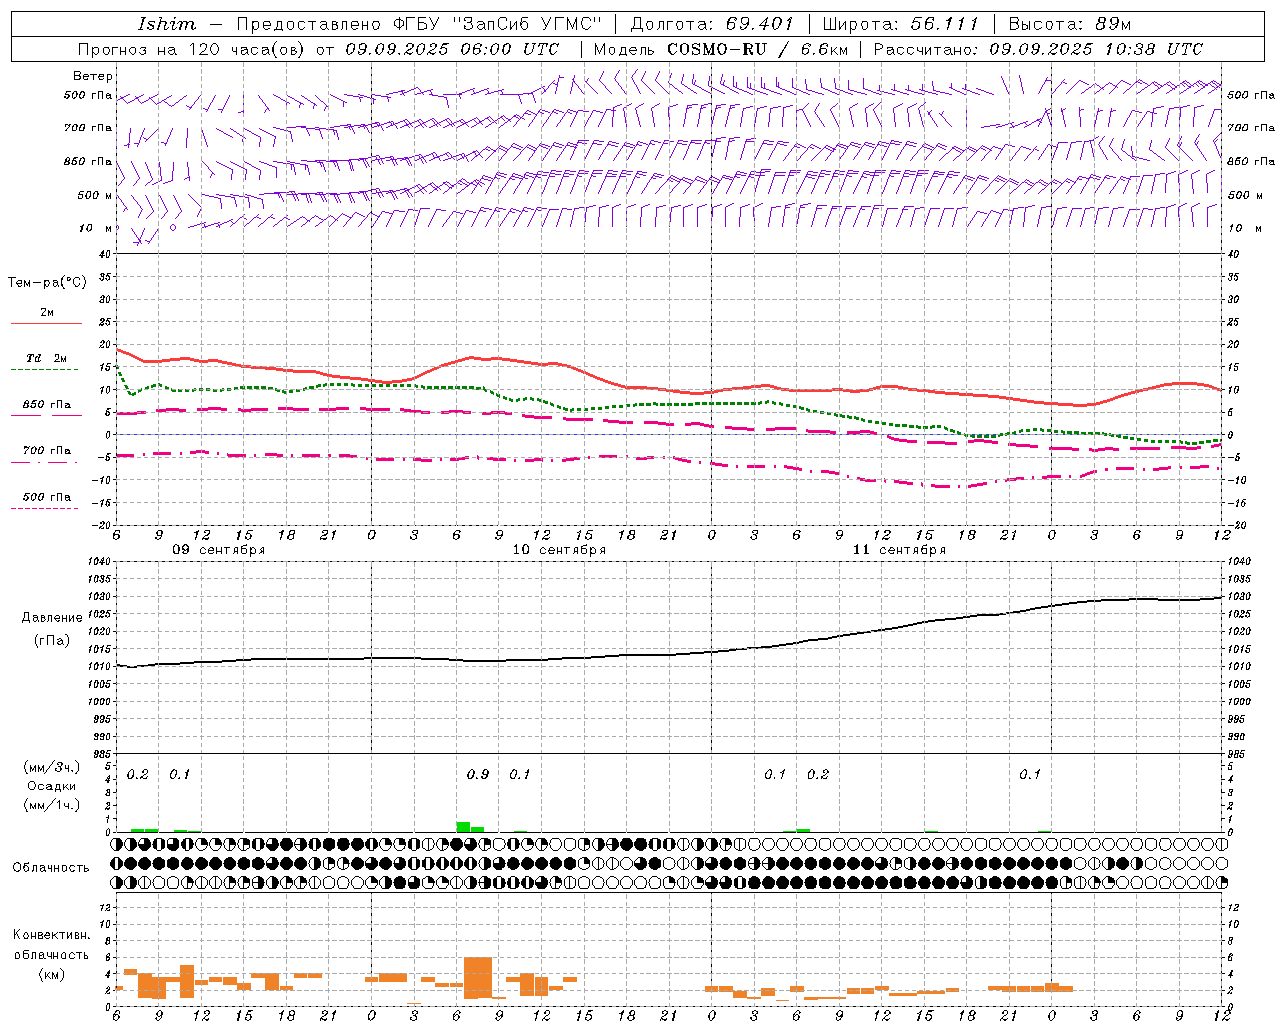
Task: Click the "Рассчитано: 09.09.2025 10:38 UTC" timestamp
Action: (x=1038, y=49)
